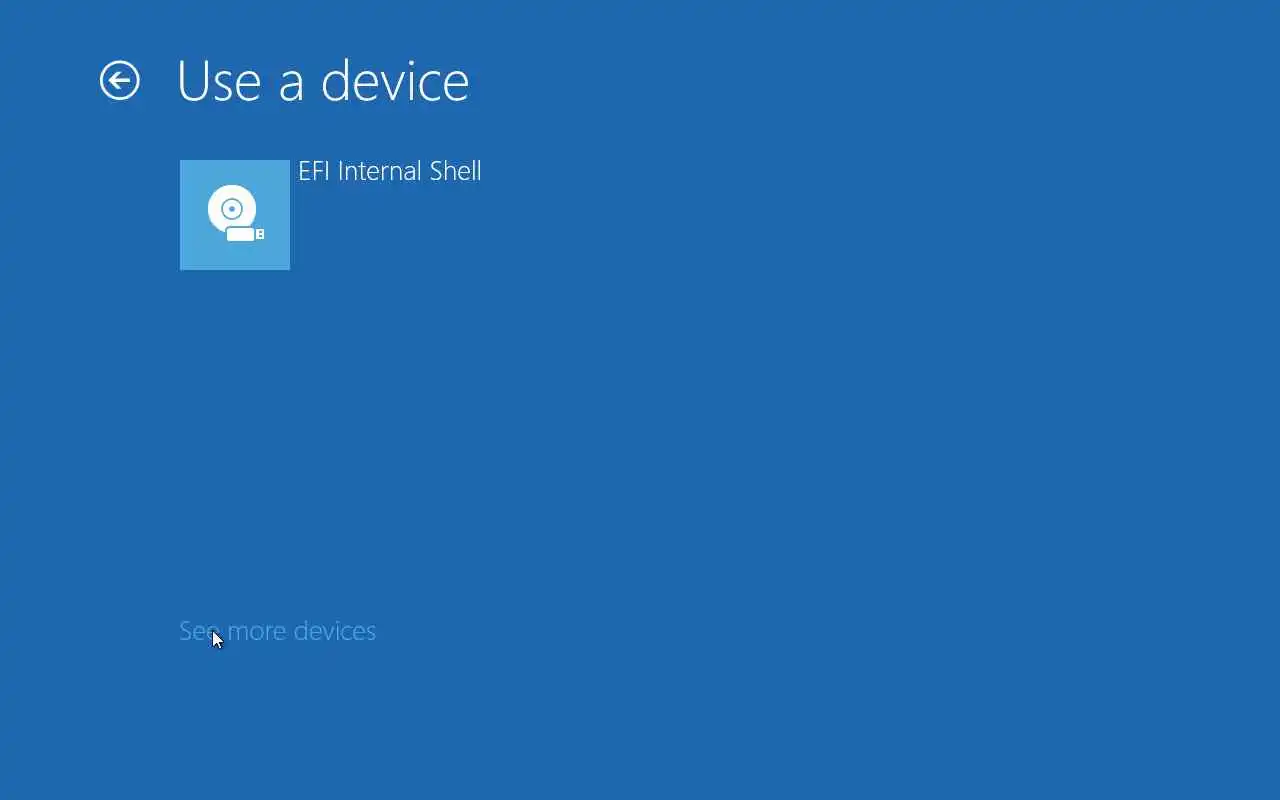Expand the device list with See more devices
The width and height of the screenshot is (1280, 800).
(277, 631)
